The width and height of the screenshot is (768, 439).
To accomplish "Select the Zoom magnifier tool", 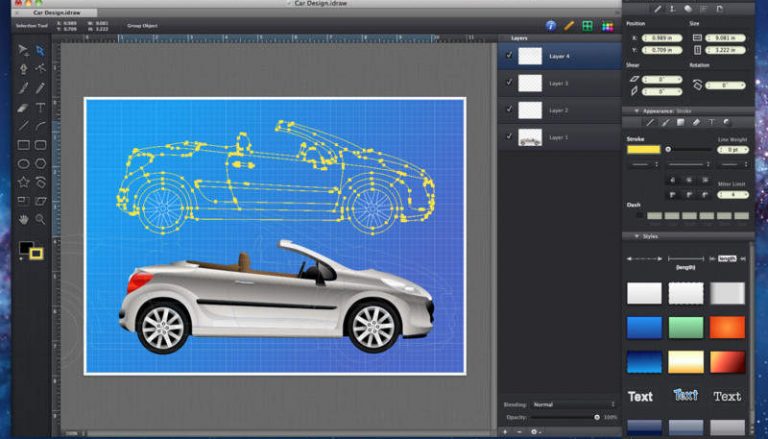I will click(41, 219).
